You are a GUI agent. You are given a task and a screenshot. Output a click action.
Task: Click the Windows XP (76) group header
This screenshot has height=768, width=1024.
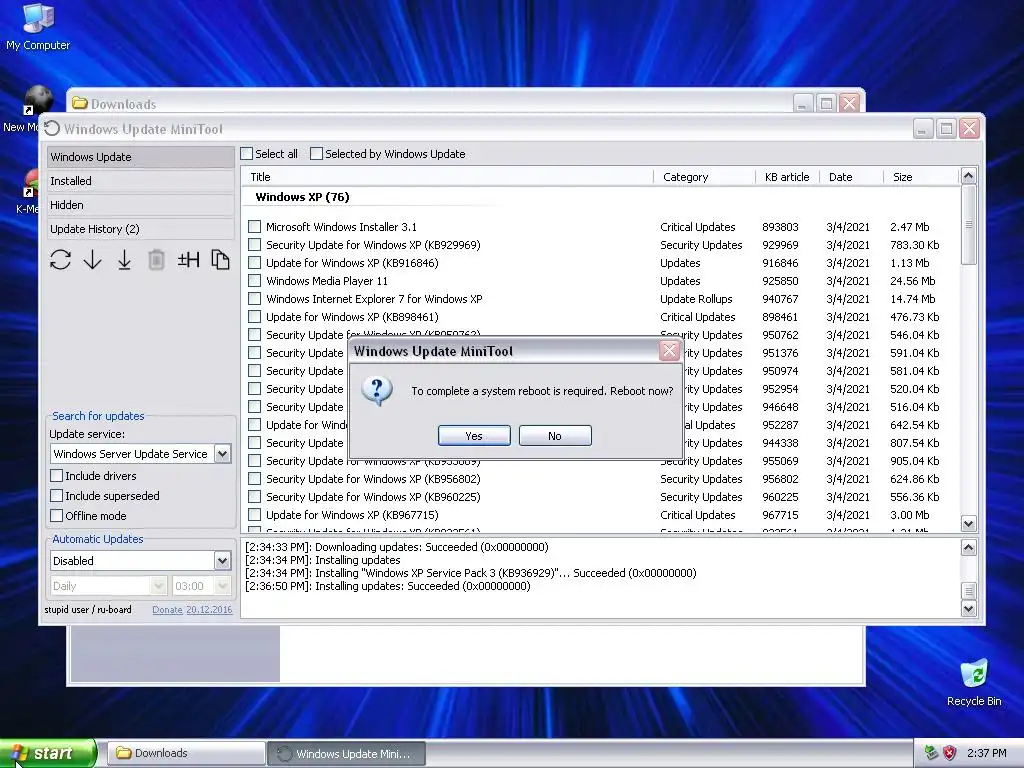pos(302,197)
